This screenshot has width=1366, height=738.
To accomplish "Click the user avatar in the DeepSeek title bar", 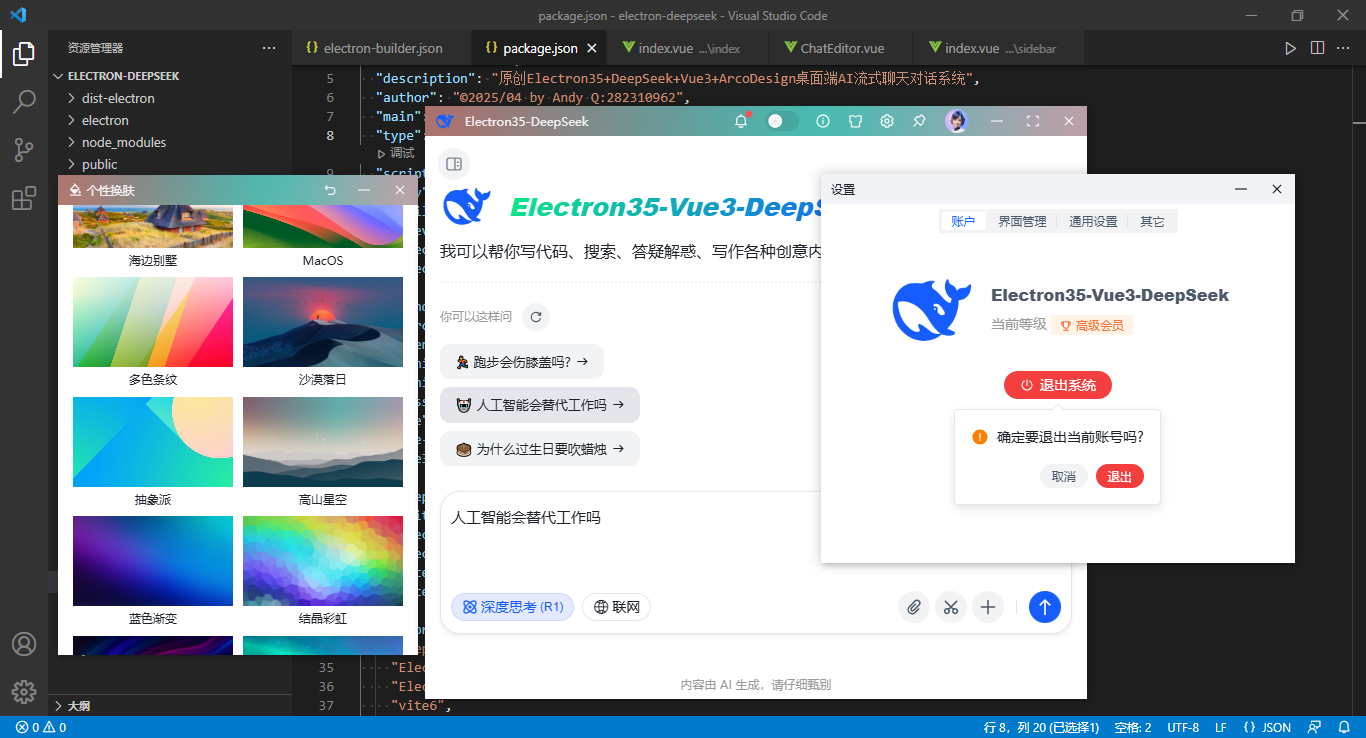I will (x=957, y=121).
